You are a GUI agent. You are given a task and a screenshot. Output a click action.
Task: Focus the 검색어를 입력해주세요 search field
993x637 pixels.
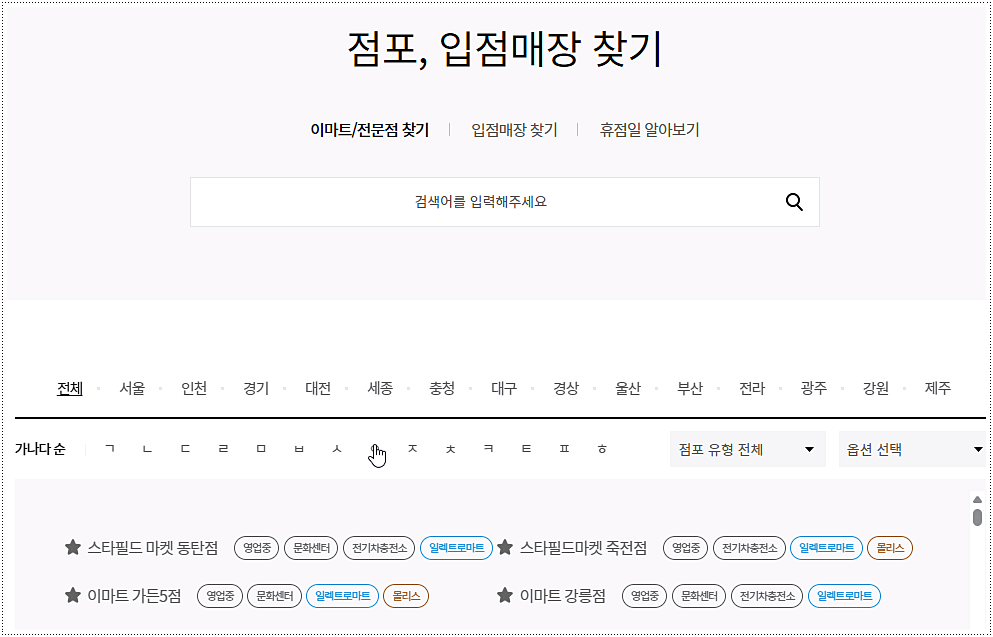click(x=505, y=202)
